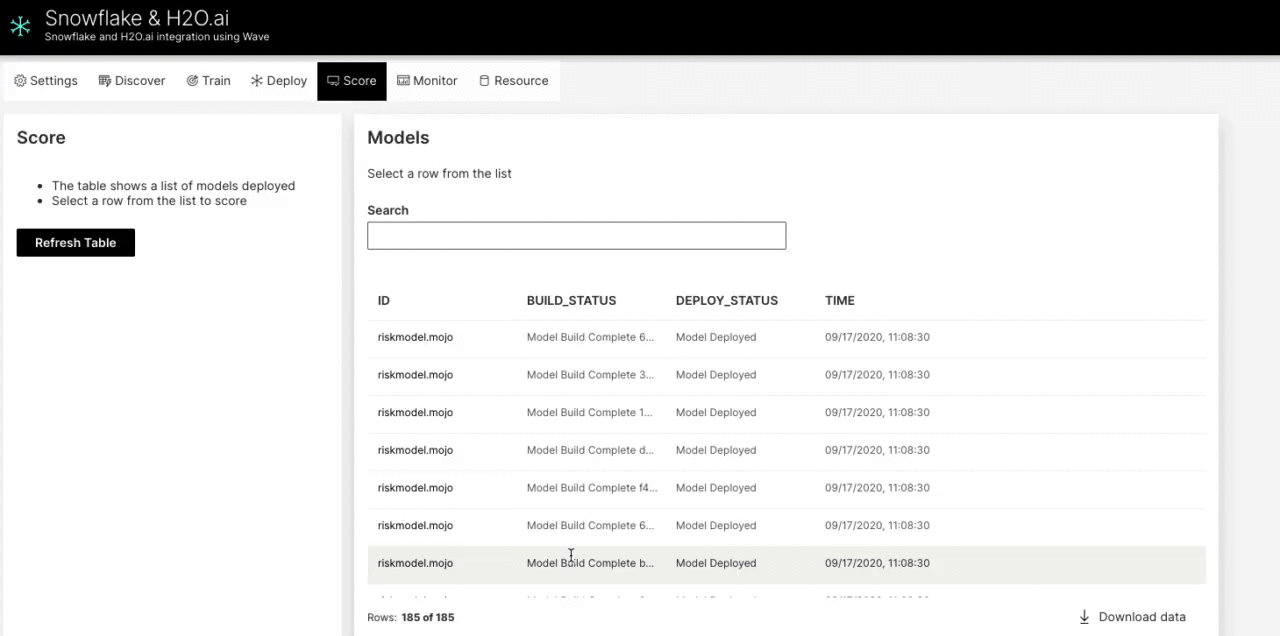
Task: Click the Monitor tab icon
Action: (x=403, y=81)
